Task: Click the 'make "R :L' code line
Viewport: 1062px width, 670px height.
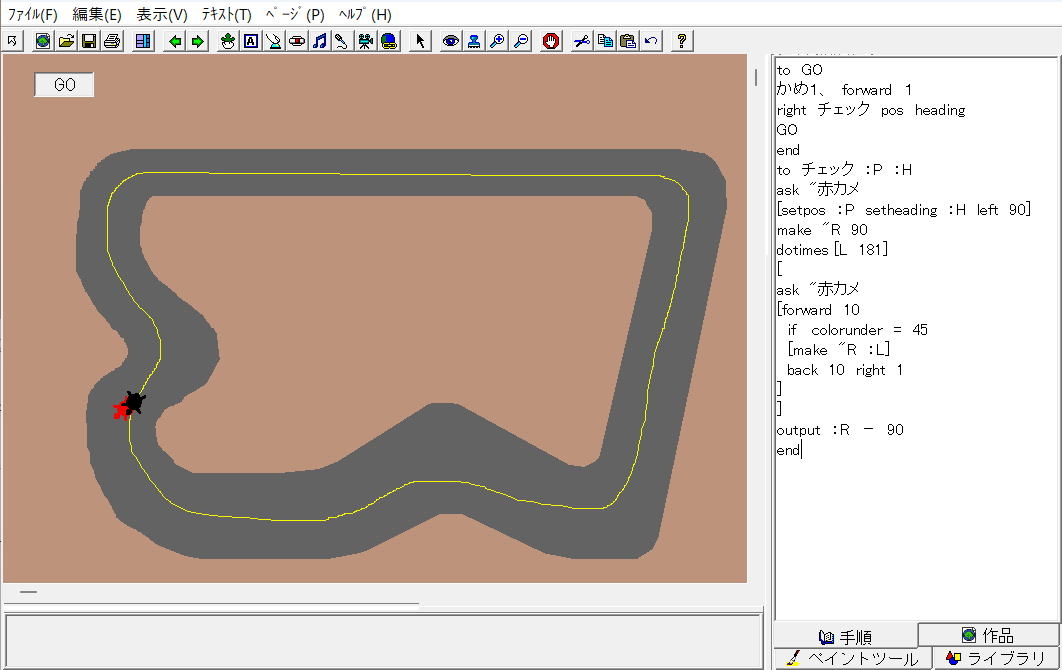Action: pos(838,350)
